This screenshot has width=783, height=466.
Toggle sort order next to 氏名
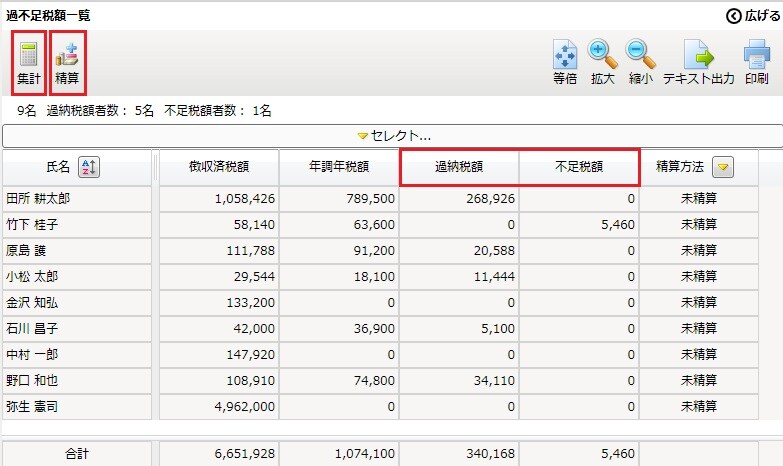(88, 167)
